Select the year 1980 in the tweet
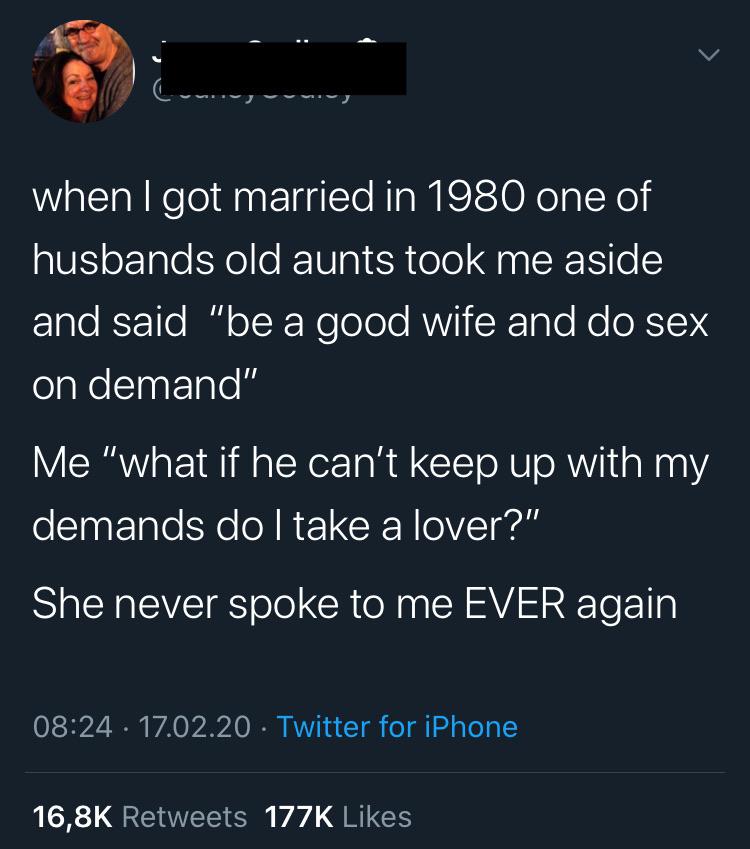 tap(476, 197)
